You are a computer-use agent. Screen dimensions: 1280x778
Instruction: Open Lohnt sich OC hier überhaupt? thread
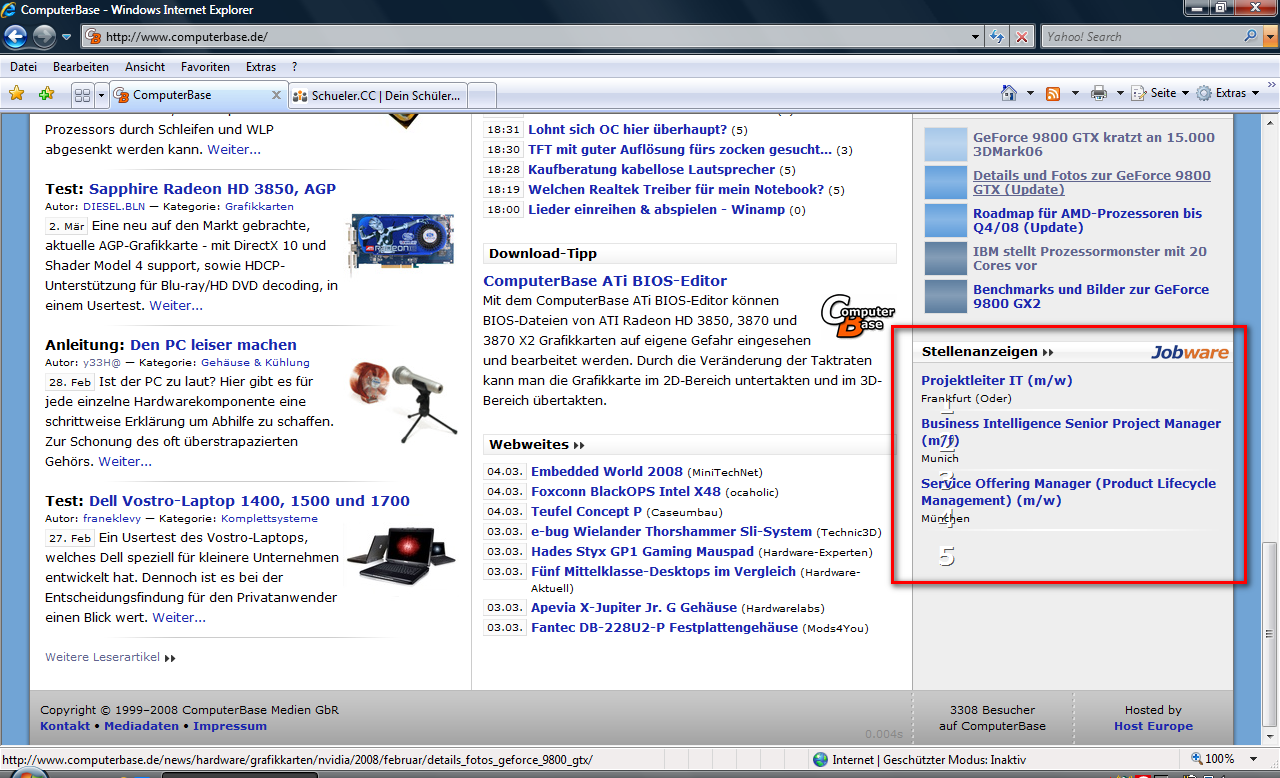[x=627, y=130]
